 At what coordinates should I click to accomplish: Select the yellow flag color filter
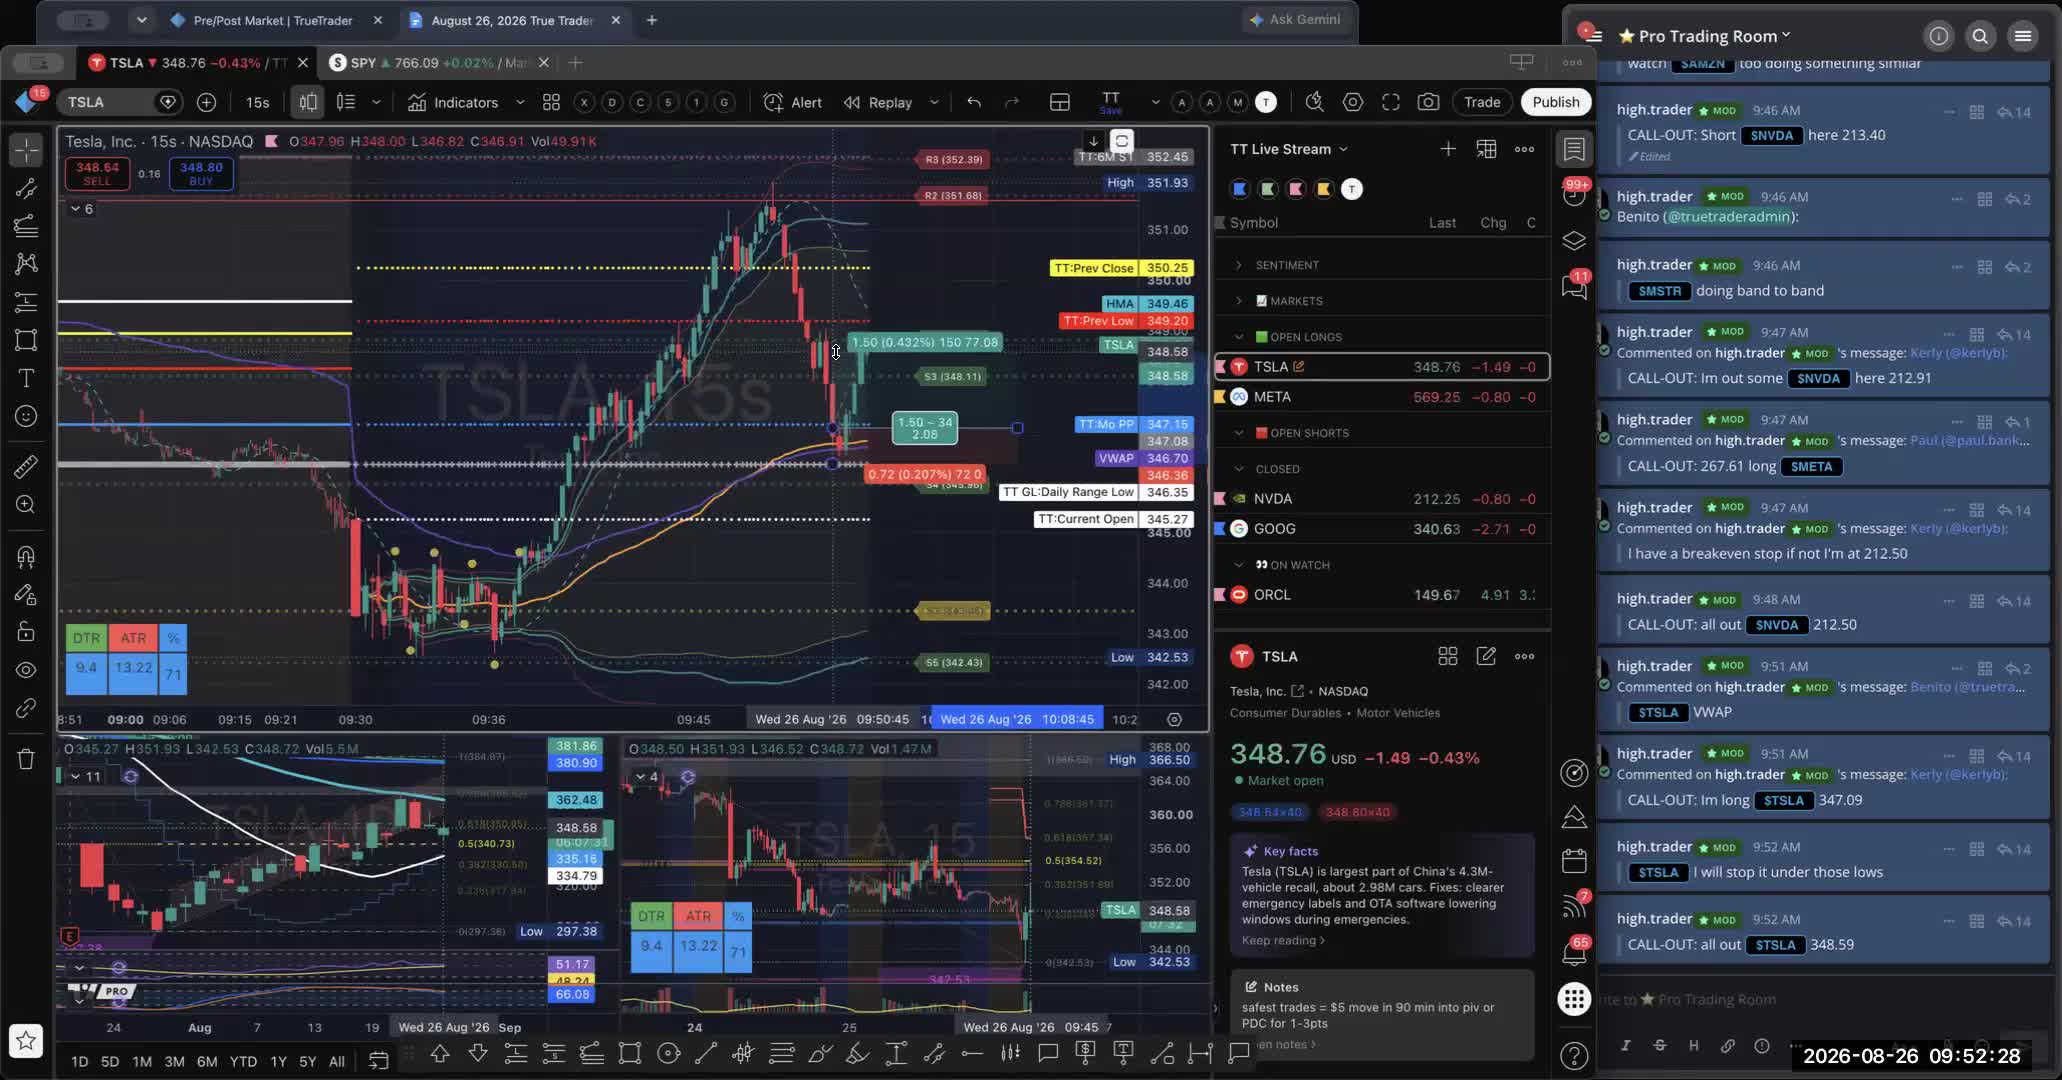pyautogui.click(x=1324, y=189)
